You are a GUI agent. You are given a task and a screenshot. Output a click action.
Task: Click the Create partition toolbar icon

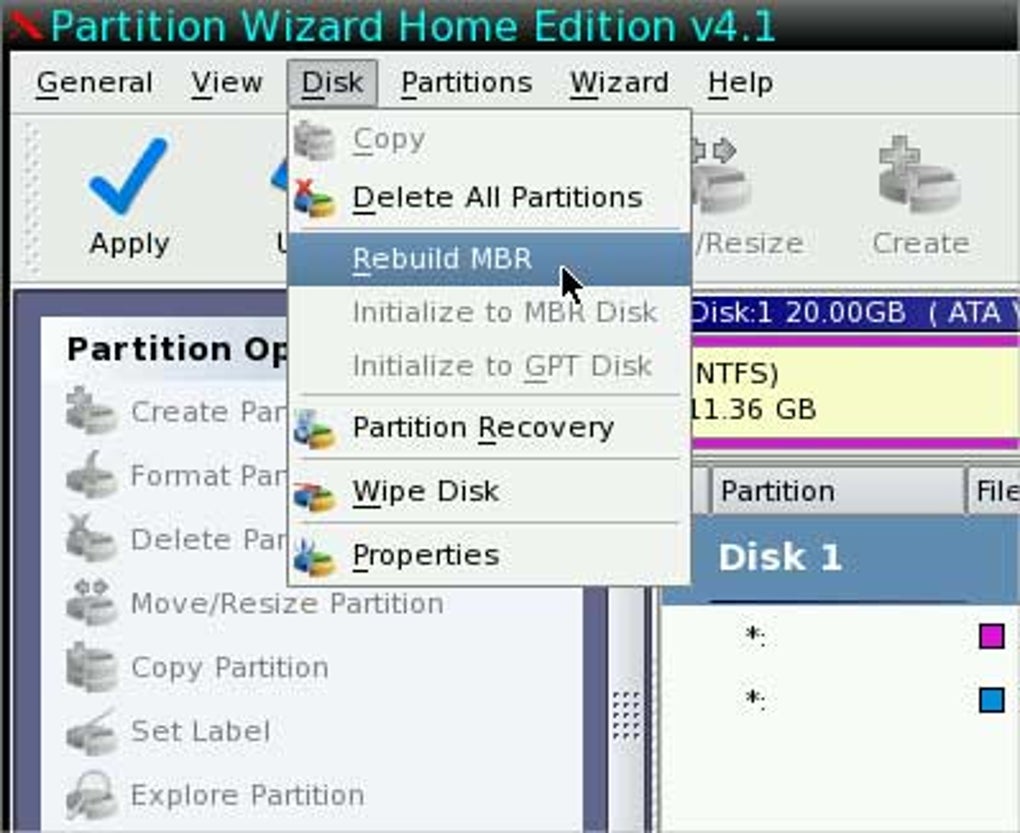(919, 174)
